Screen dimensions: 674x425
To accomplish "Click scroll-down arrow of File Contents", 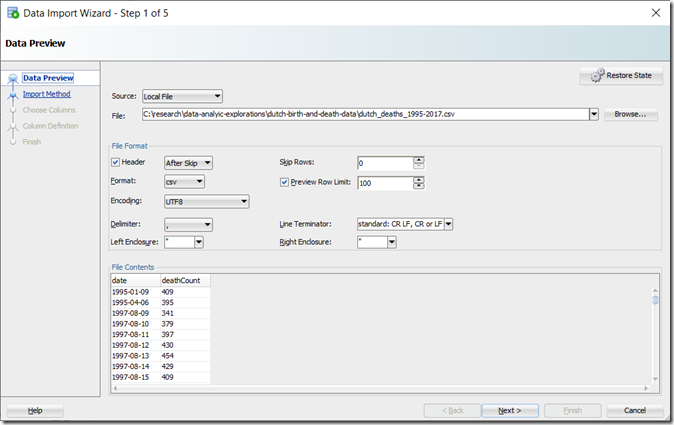I will tap(655, 379).
